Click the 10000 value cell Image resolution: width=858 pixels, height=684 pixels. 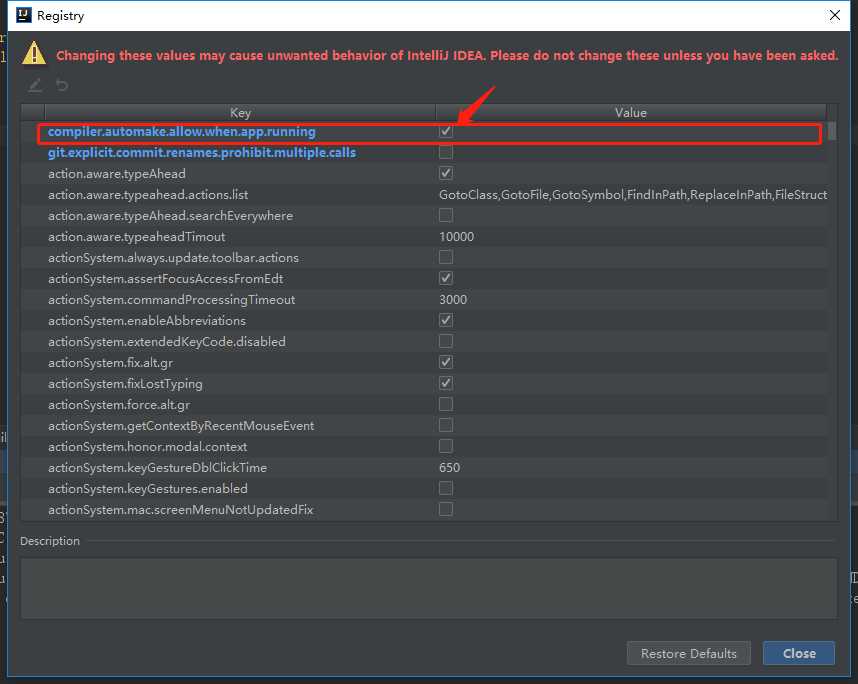(x=456, y=236)
